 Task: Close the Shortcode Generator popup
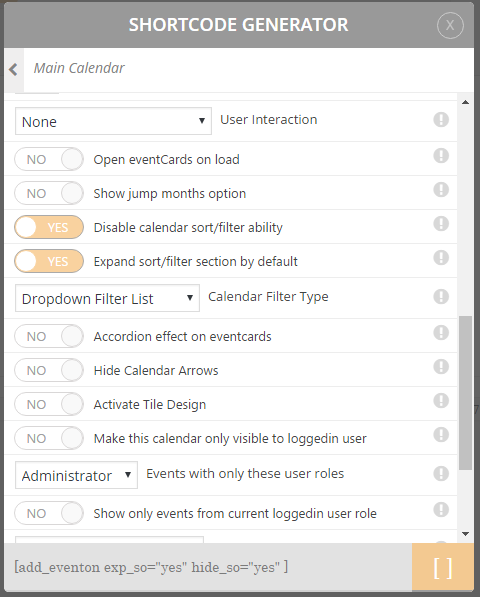450,25
